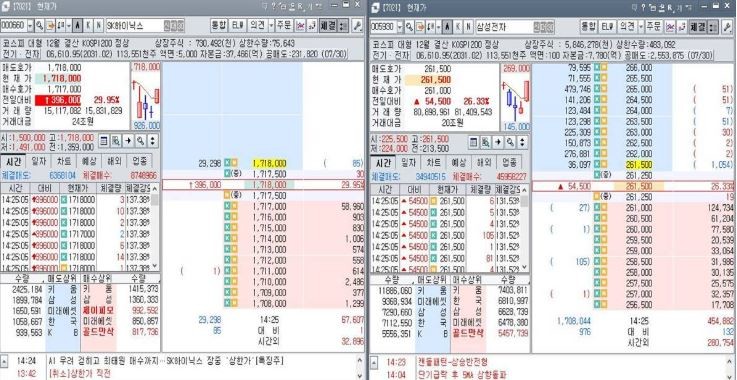Click the 주문 button in 삼성전자 window
737x380 pixels.
coord(654,26)
